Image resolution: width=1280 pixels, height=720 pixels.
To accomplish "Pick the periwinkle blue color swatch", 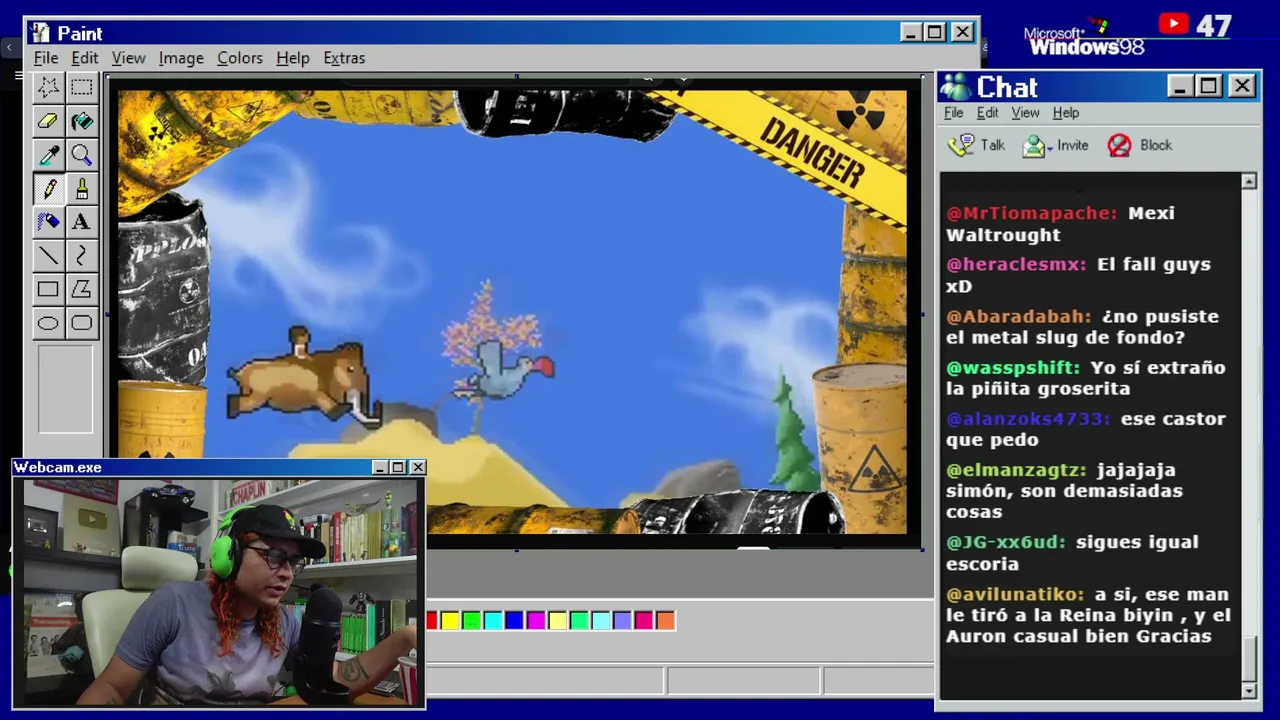I will coord(622,621).
